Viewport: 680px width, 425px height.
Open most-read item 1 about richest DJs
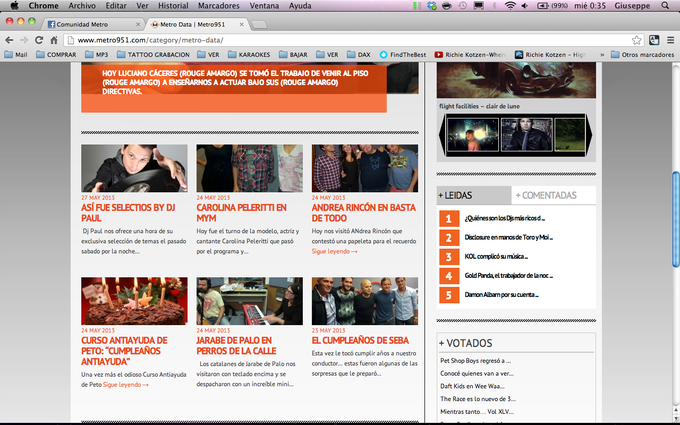click(x=505, y=218)
